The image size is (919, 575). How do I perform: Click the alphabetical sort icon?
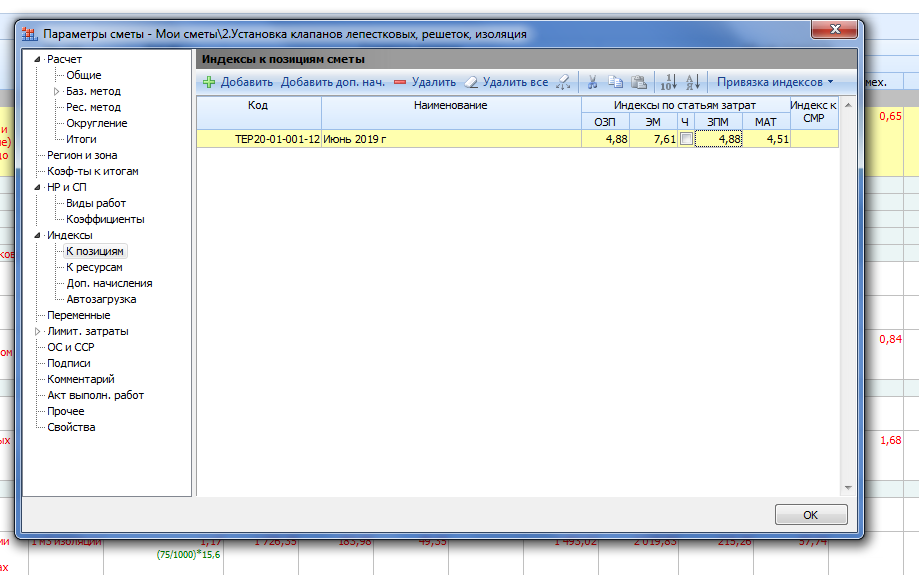692,82
